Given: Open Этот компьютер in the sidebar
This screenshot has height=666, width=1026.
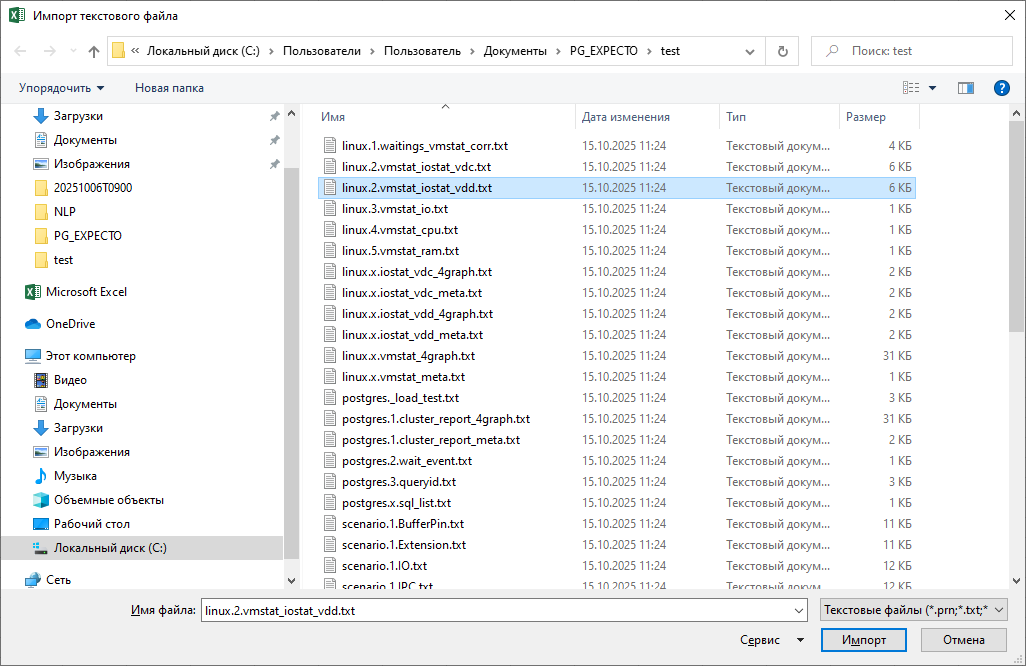Looking at the screenshot, I should tap(90, 356).
